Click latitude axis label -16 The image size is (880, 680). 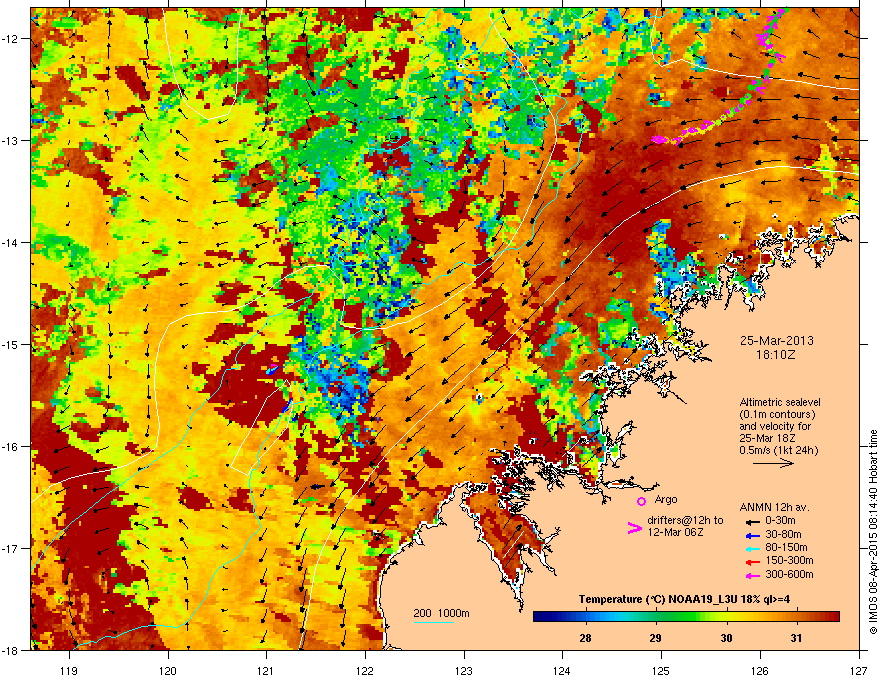10,447
